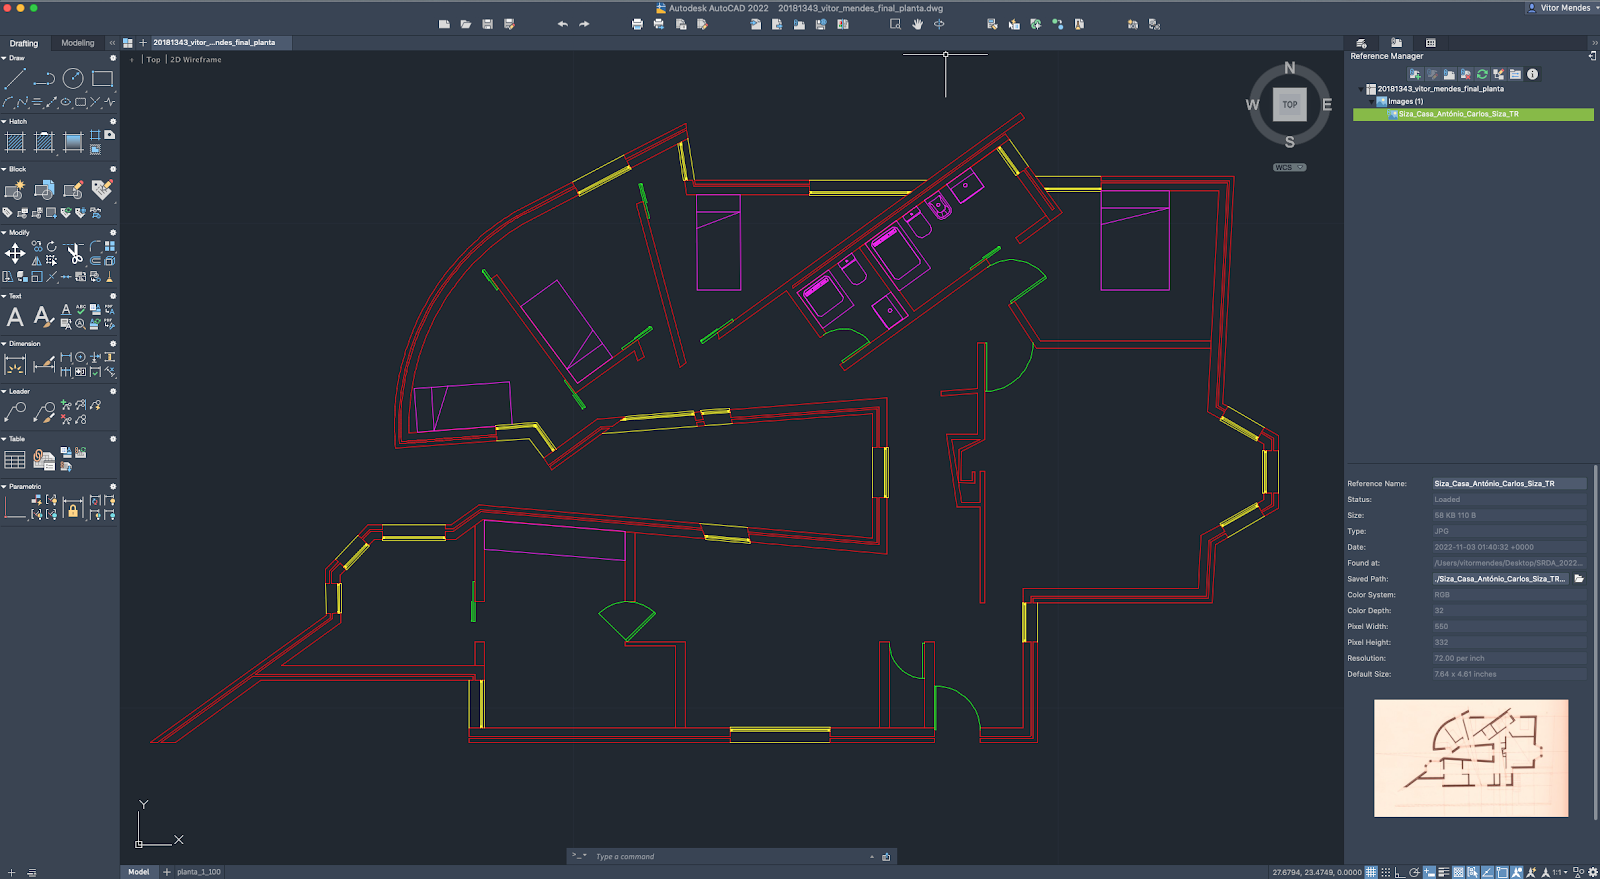Toggle Transparency display in status bar
1600x879 pixels.
(1458, 872)
